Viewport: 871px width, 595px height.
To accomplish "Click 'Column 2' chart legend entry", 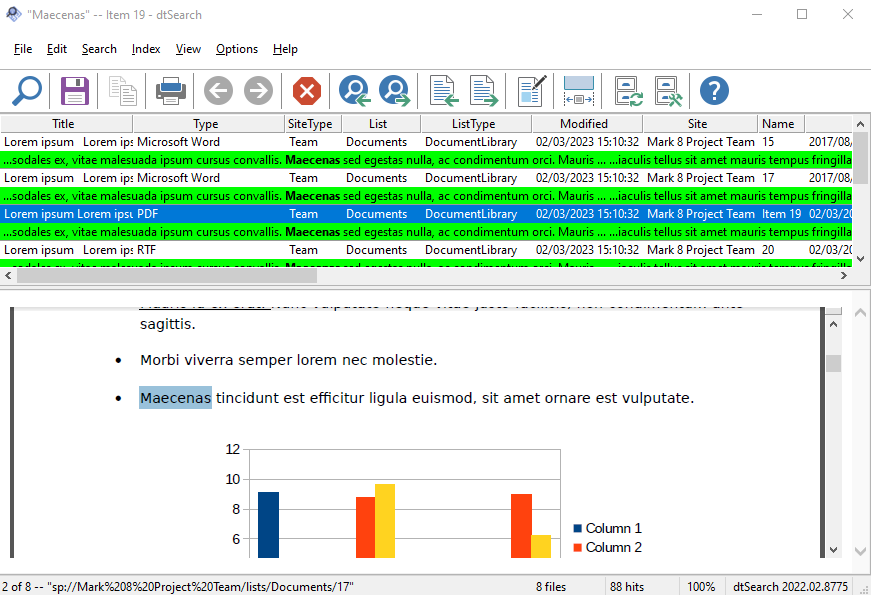I will [x=608, y=547].
